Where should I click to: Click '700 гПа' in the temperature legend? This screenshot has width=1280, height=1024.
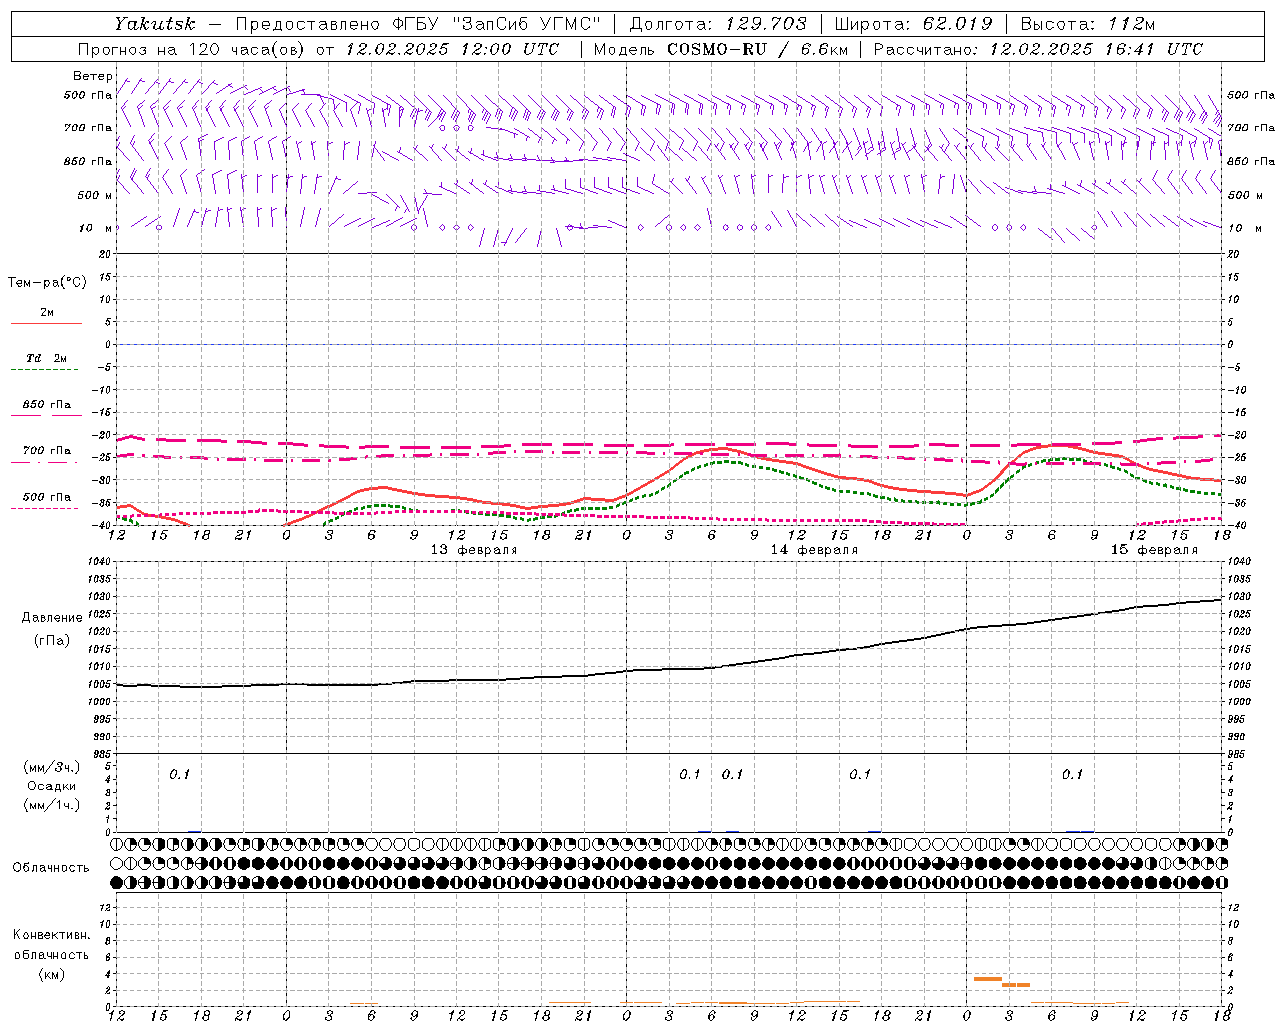point(46,450)
